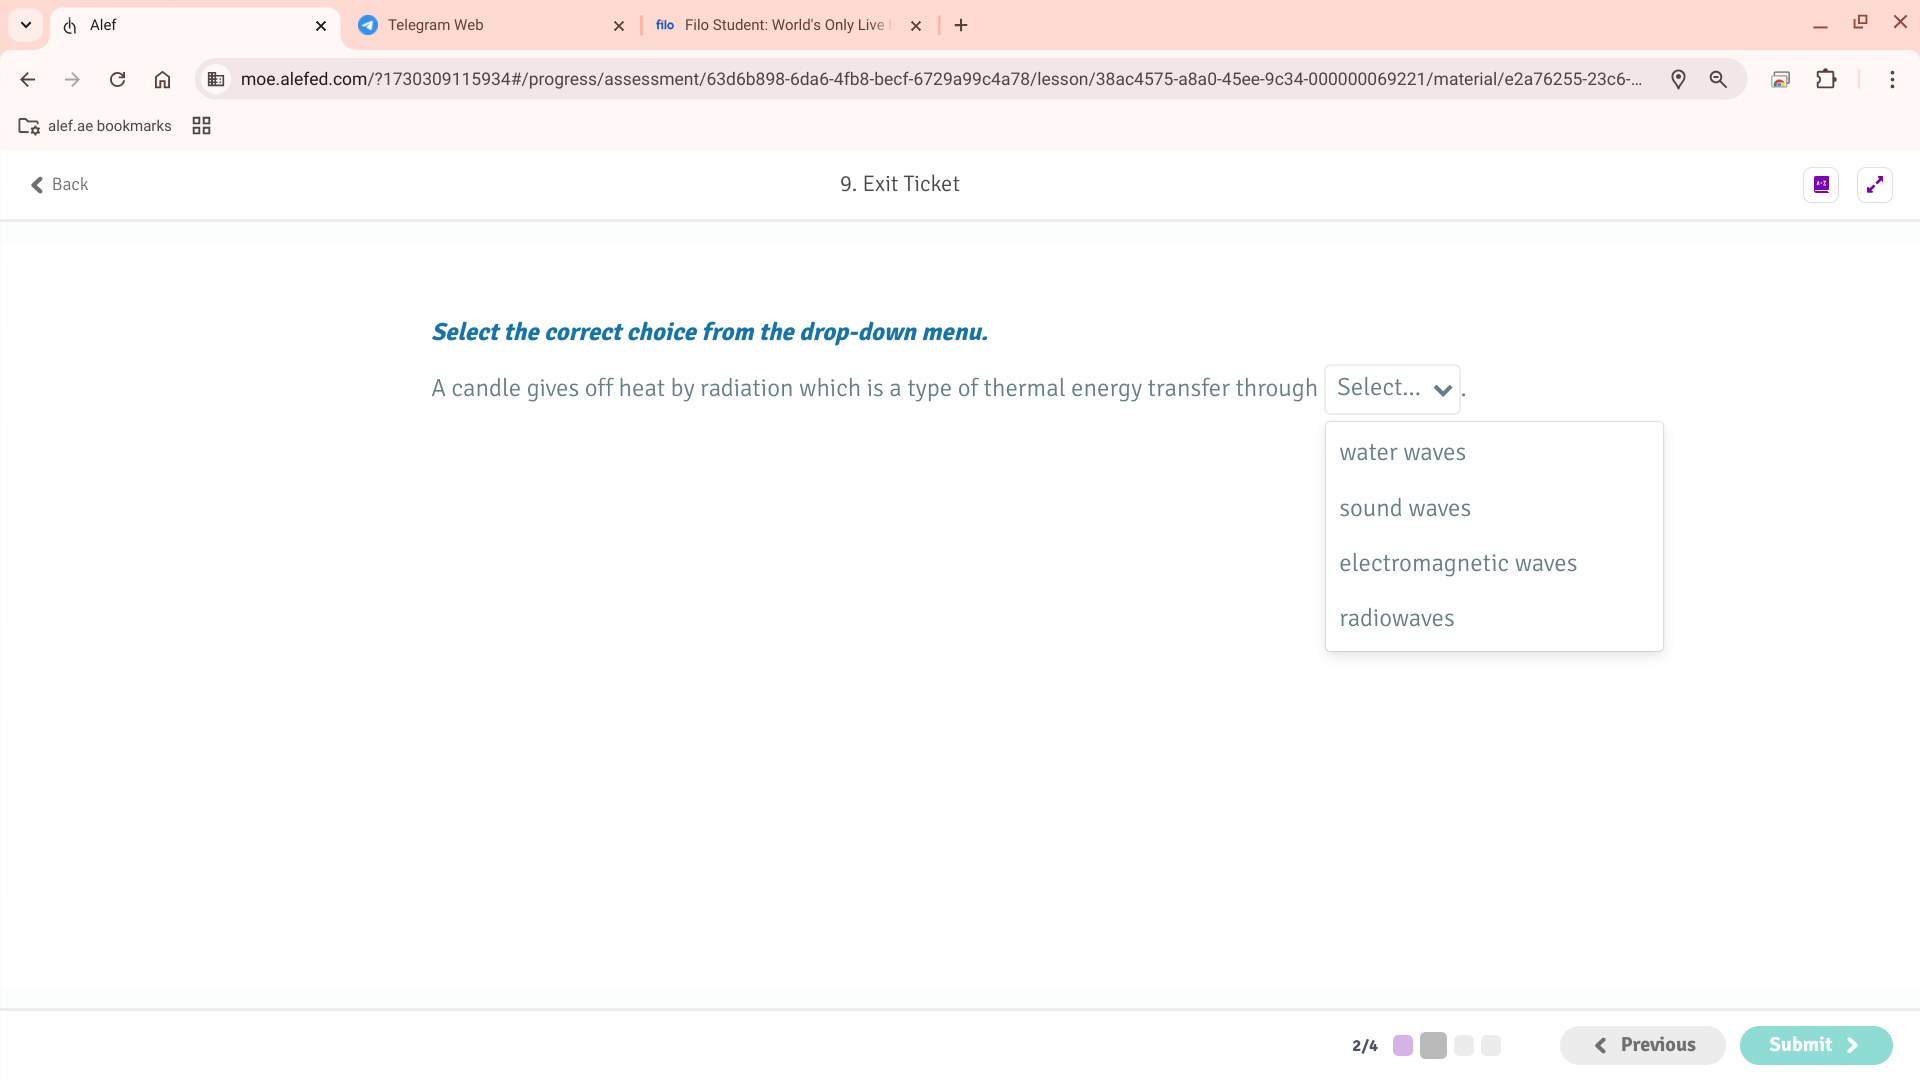
Task: Open bookmarks apps grid icon
Action: coord(201,126)
